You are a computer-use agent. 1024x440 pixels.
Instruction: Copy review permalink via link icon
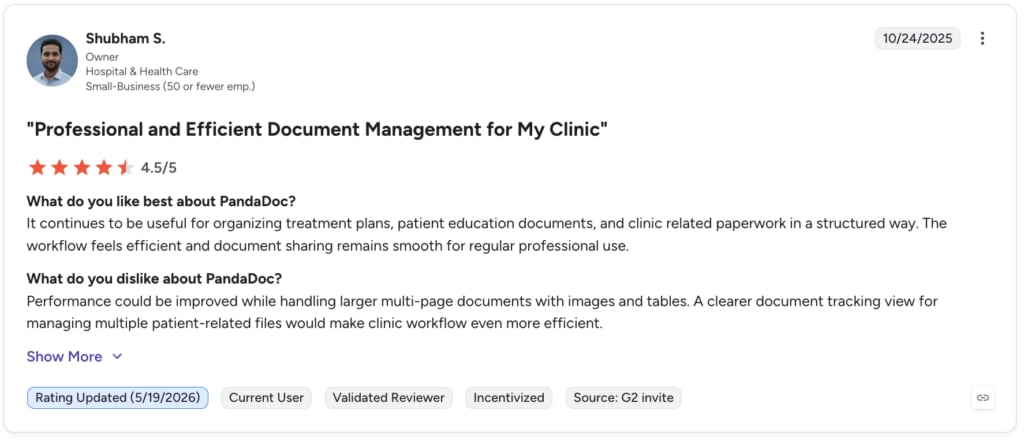pos(982,397)
